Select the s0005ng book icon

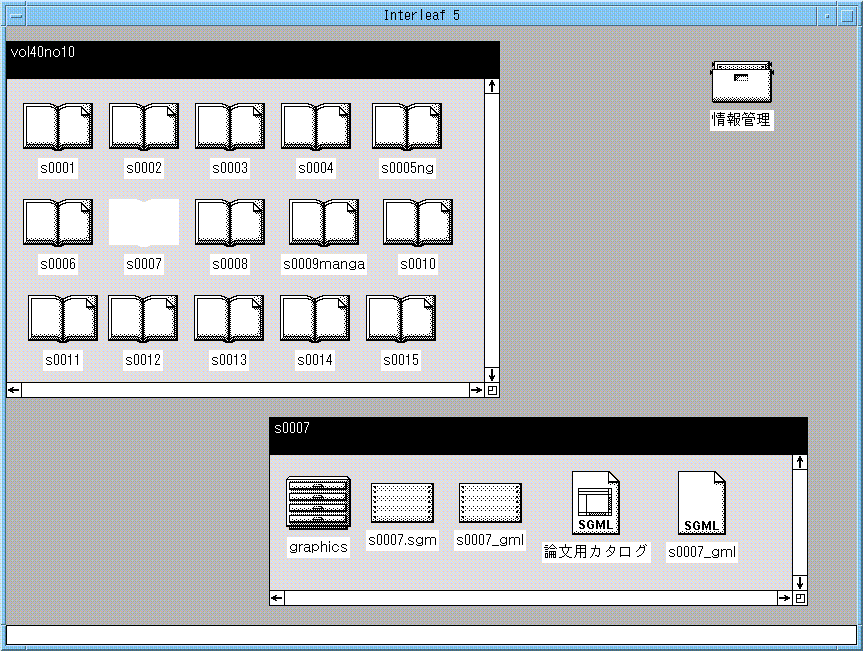coord(407,127)
